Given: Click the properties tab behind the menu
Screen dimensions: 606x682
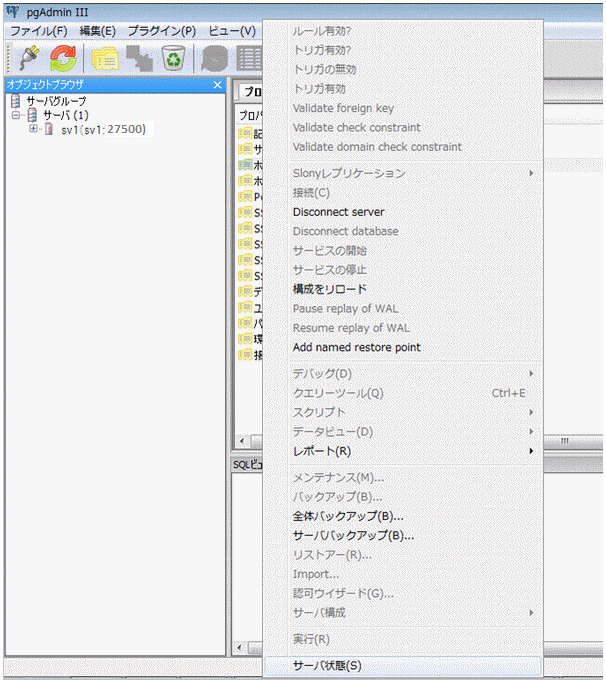Looking at the screenshot, I should (251, 91).
